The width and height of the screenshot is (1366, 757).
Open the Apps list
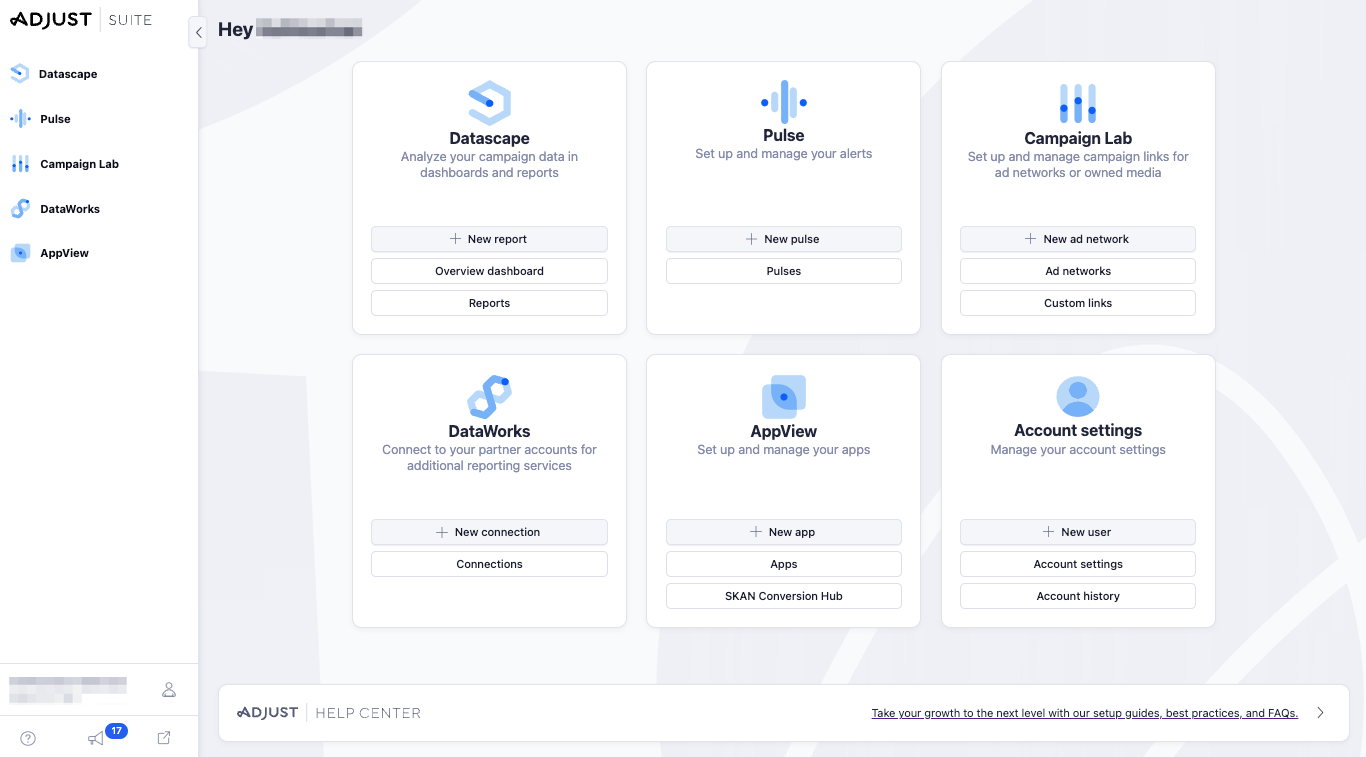pos(784,564)
